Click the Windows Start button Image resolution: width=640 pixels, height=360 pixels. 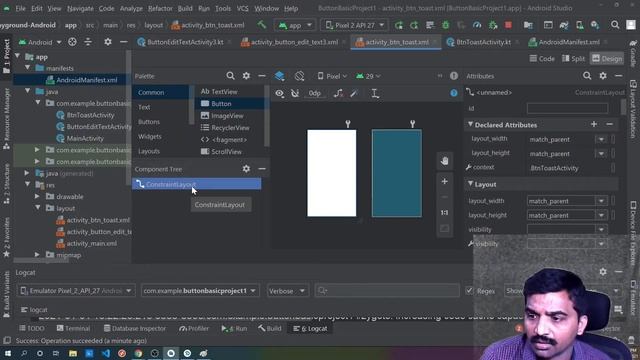pos(8,353)
